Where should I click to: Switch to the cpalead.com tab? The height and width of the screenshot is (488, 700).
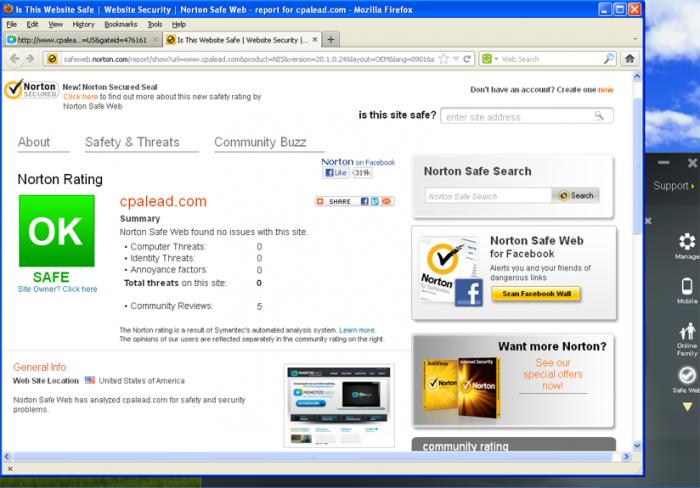click(x=83, y=40)
